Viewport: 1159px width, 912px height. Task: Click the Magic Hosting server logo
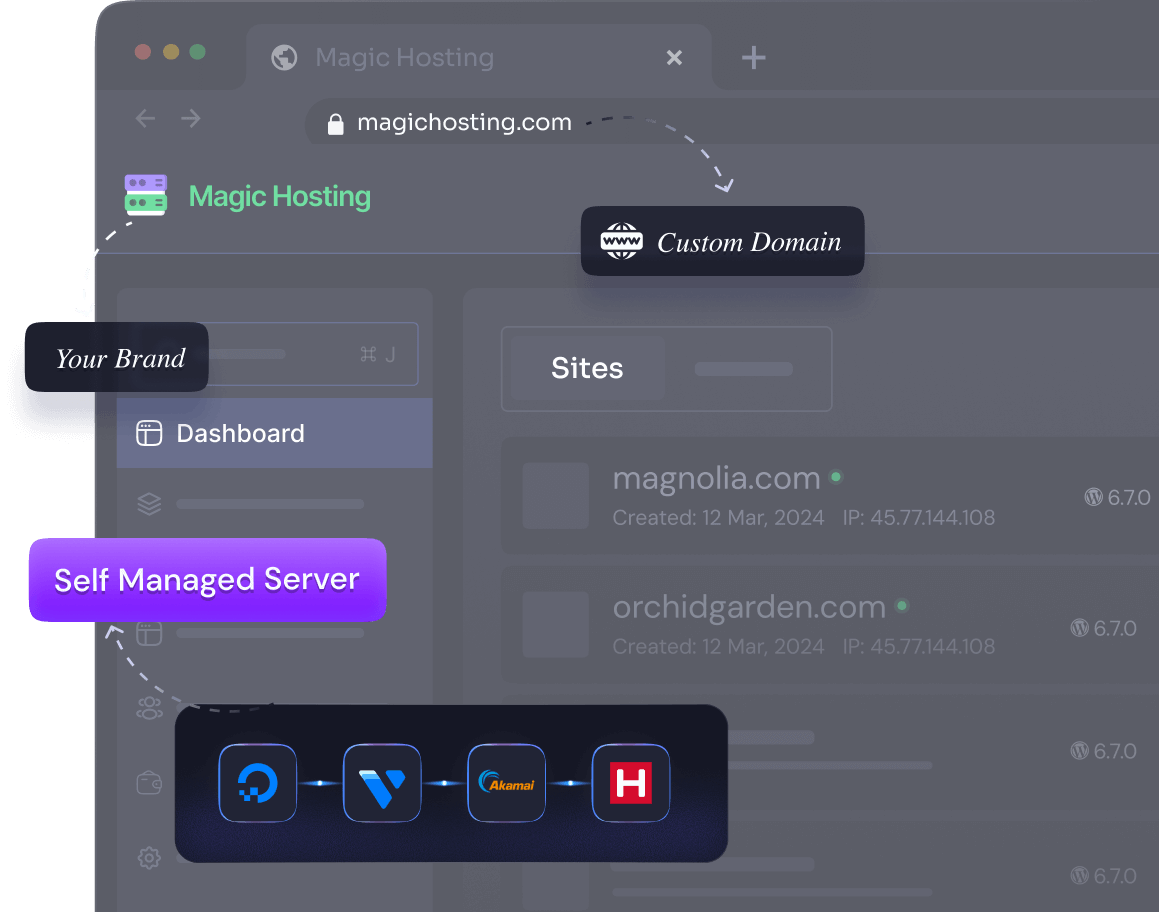(x=145, y=196)
